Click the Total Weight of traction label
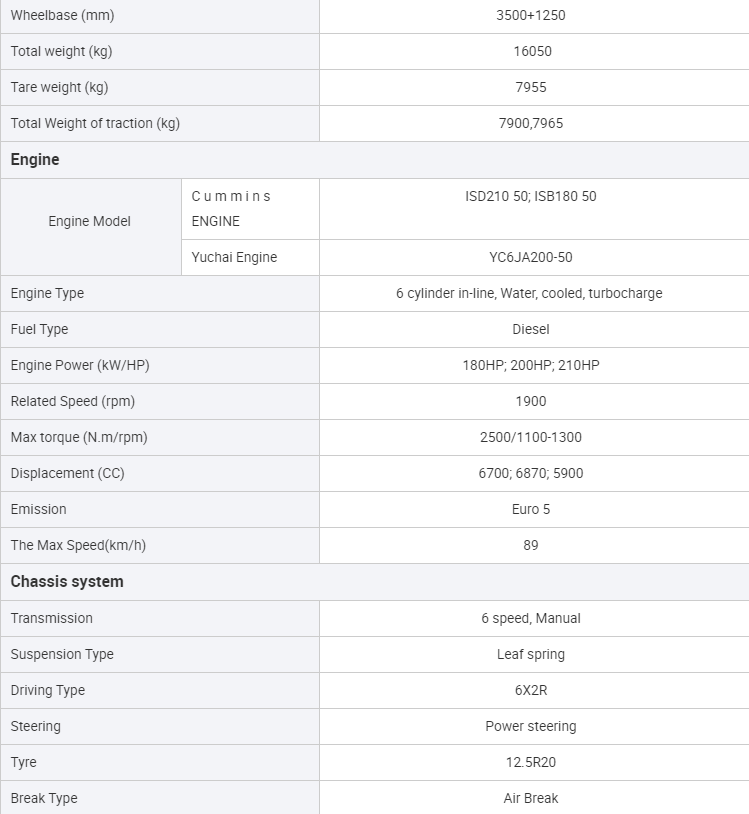Image resolution: width=749 pixels, height=814 pixels. (95, 124)
